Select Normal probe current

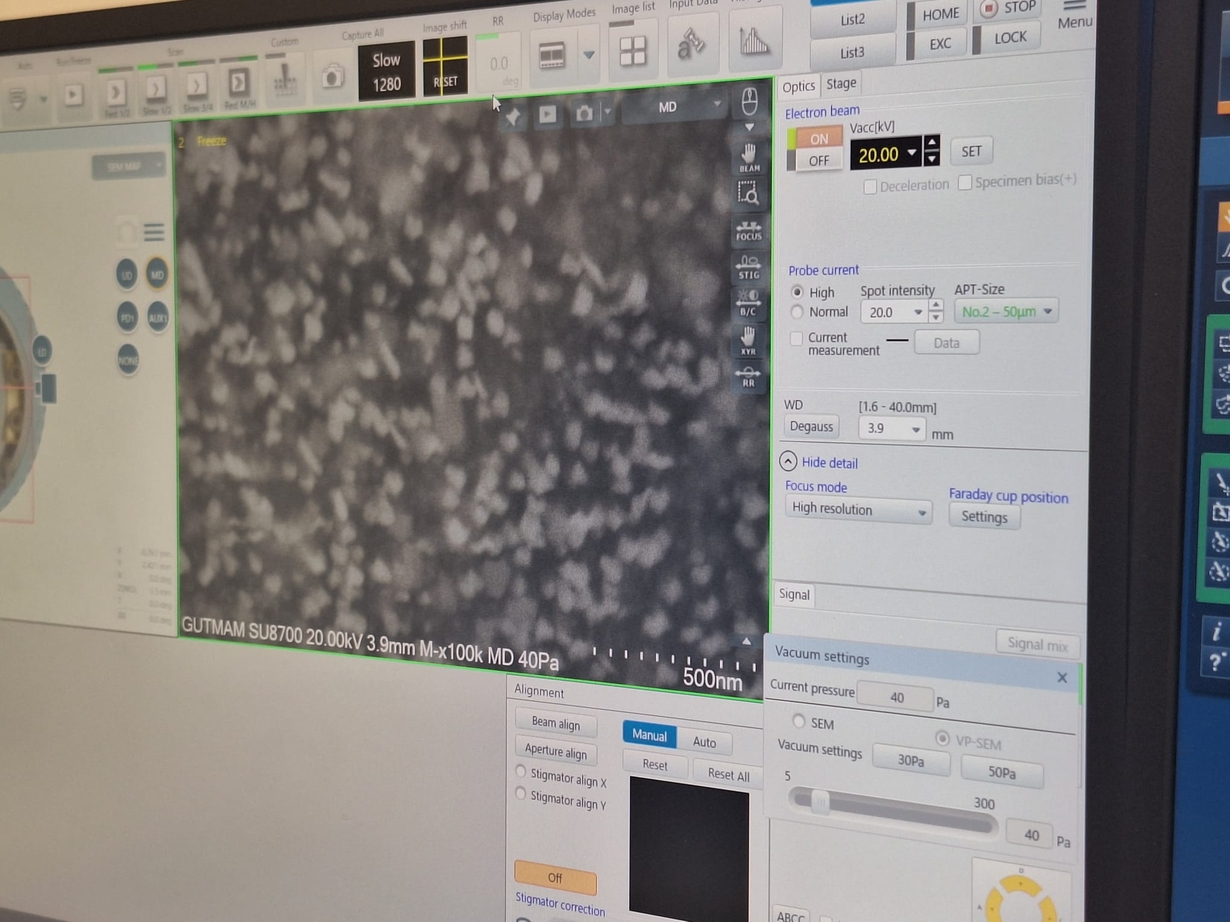[797, 312]
